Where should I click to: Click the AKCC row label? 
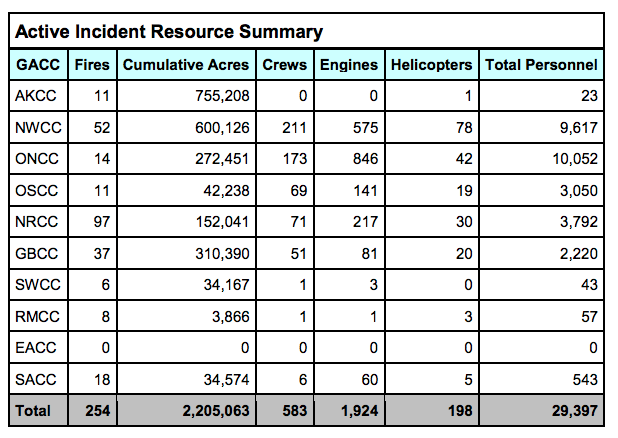36,96
